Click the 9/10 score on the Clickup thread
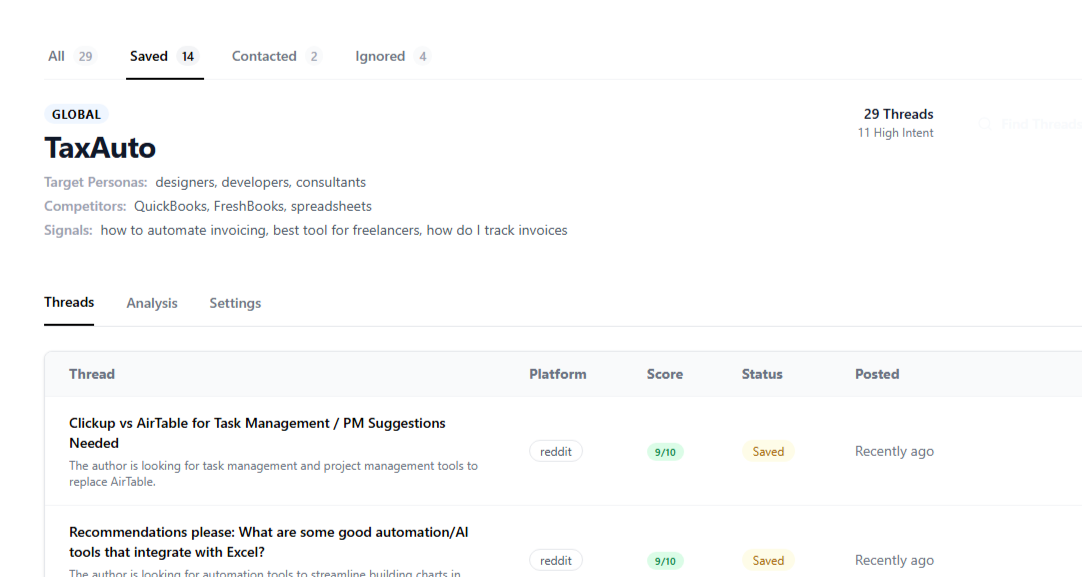The width and height of the screenshot is (1082, 577). coord(665,452)
